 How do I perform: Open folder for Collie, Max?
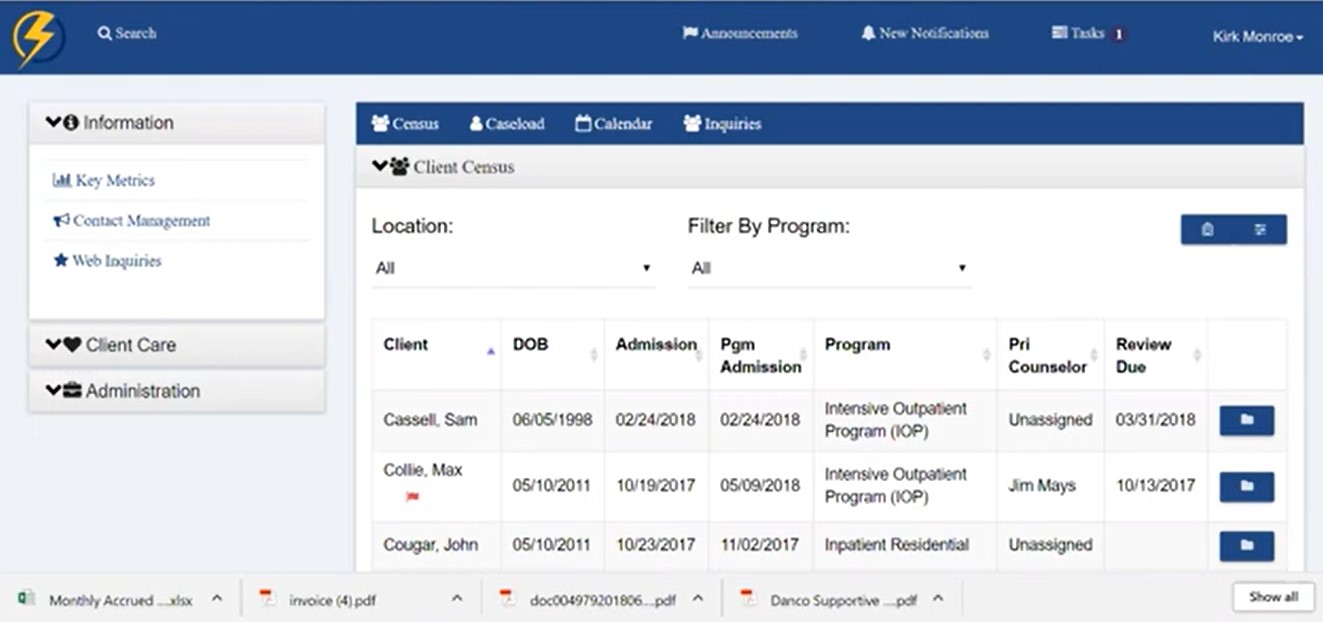click(x=1246, y=487)
